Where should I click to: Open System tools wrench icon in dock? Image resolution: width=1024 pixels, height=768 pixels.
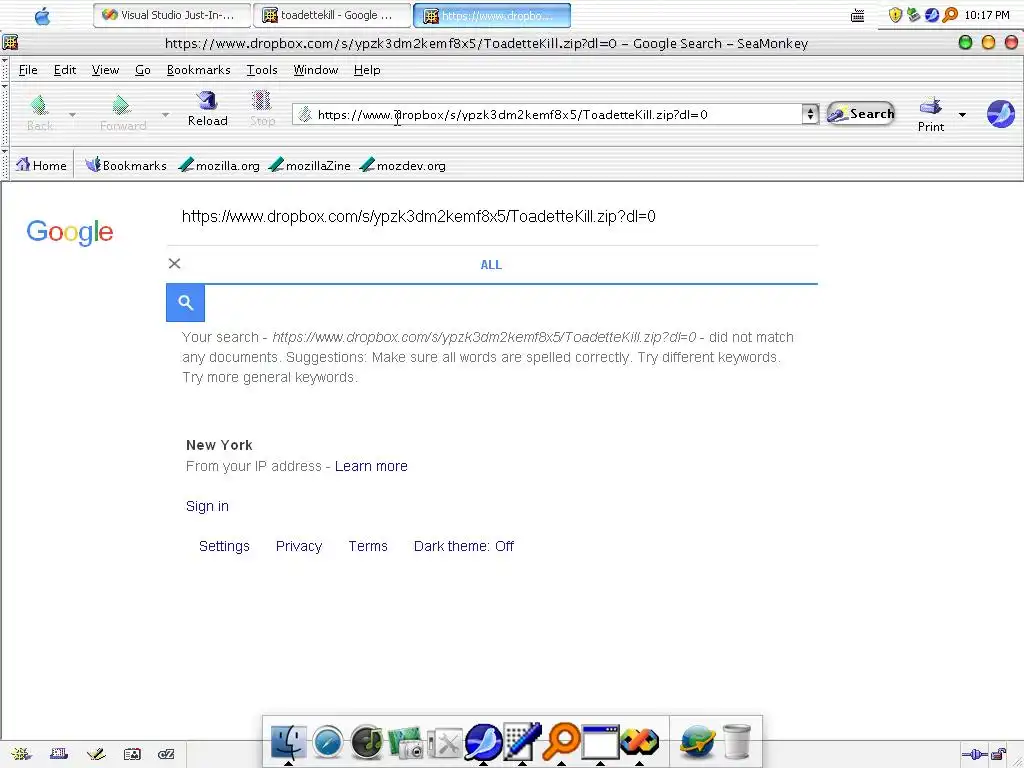(x=445, y=744)
